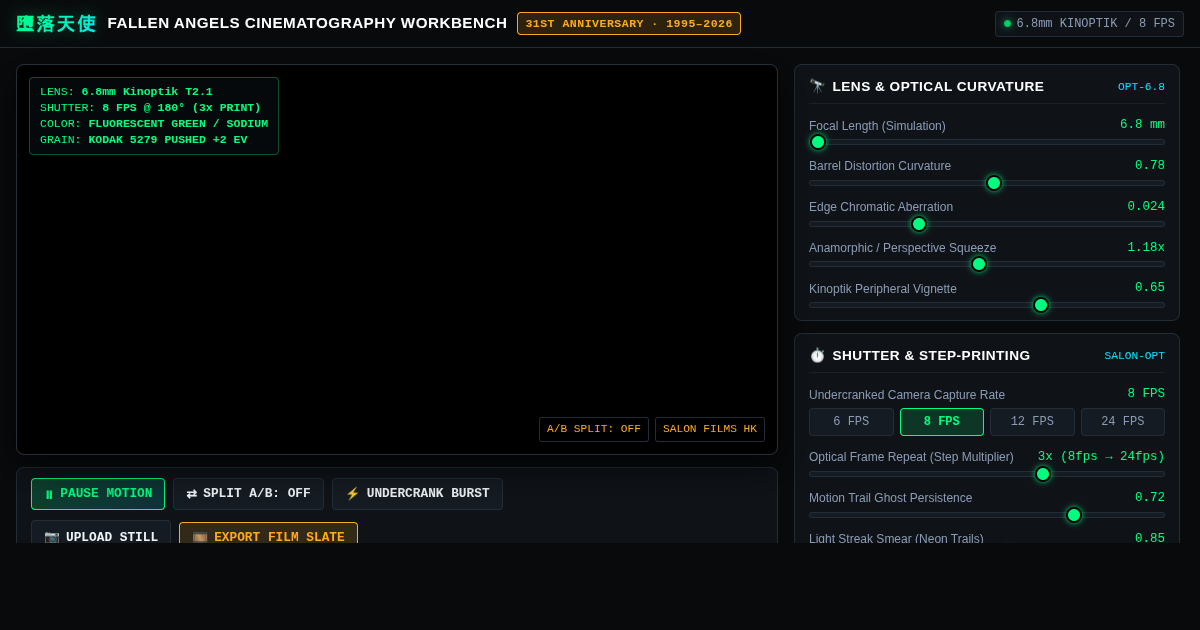
Task: Pause the motion preview
Action: coord(98,494)
